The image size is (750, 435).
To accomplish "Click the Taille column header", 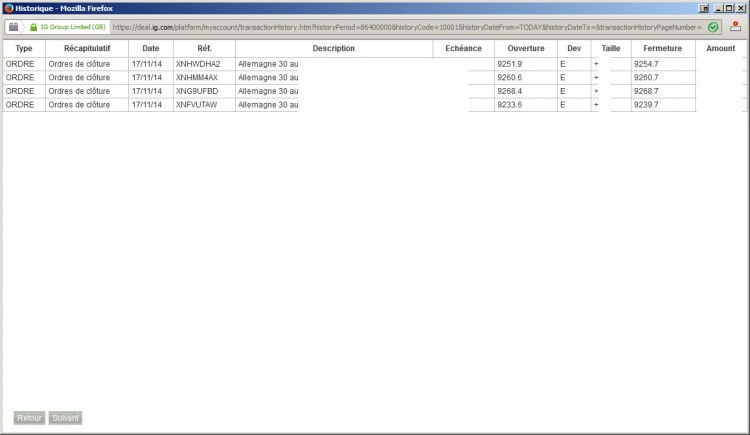I will click(x=611, y=48).
